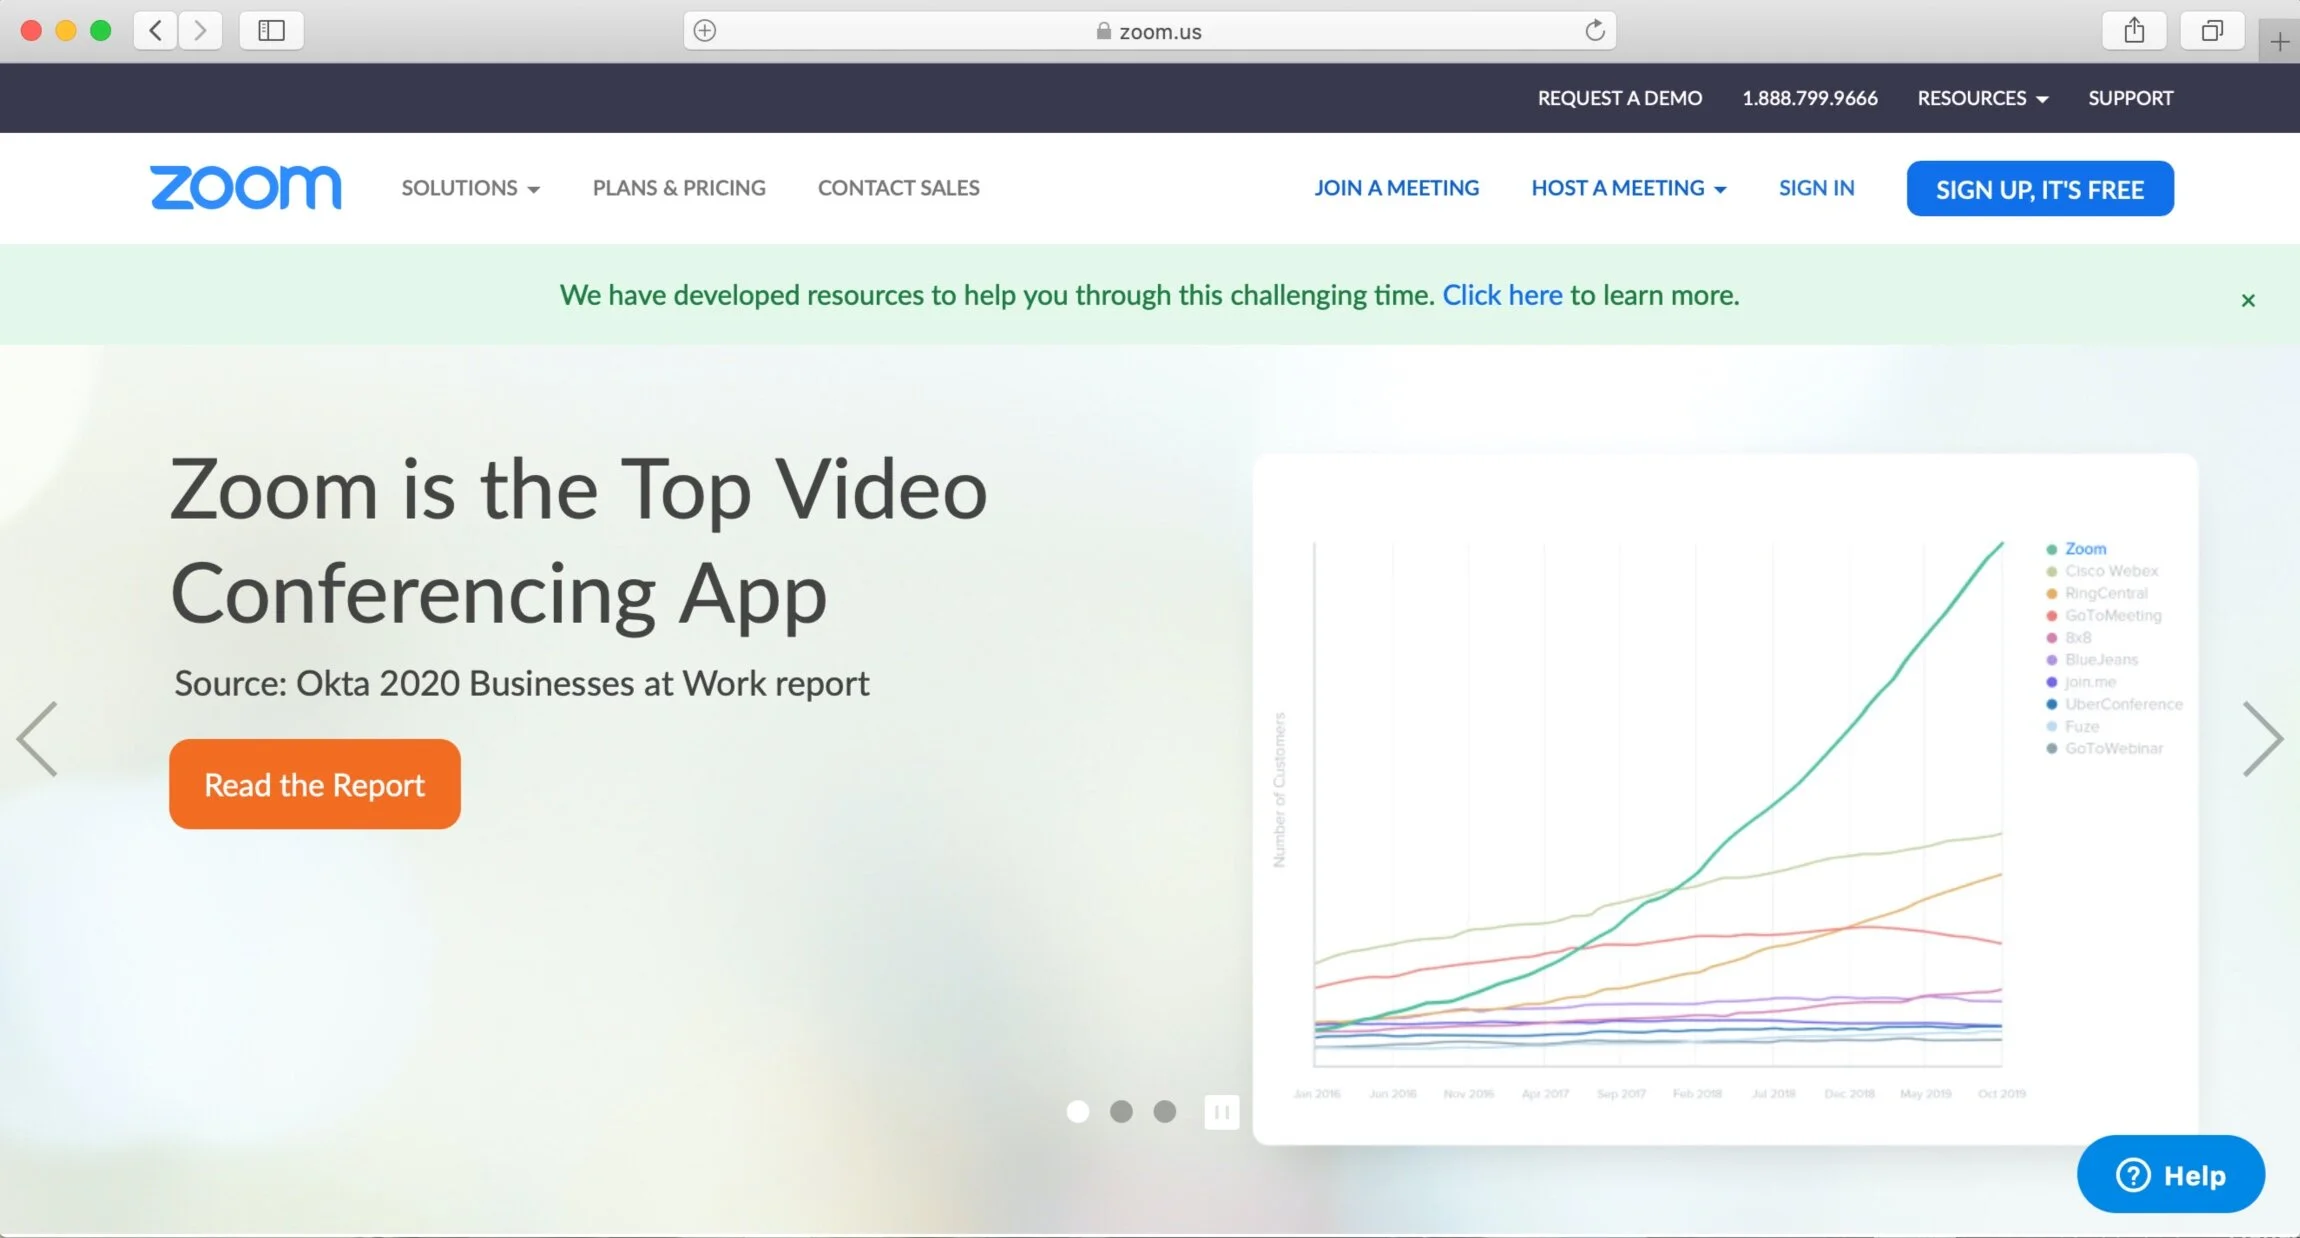Select the second carousel dot
This screenshot has width=2300, height=1238.
1121,1112
